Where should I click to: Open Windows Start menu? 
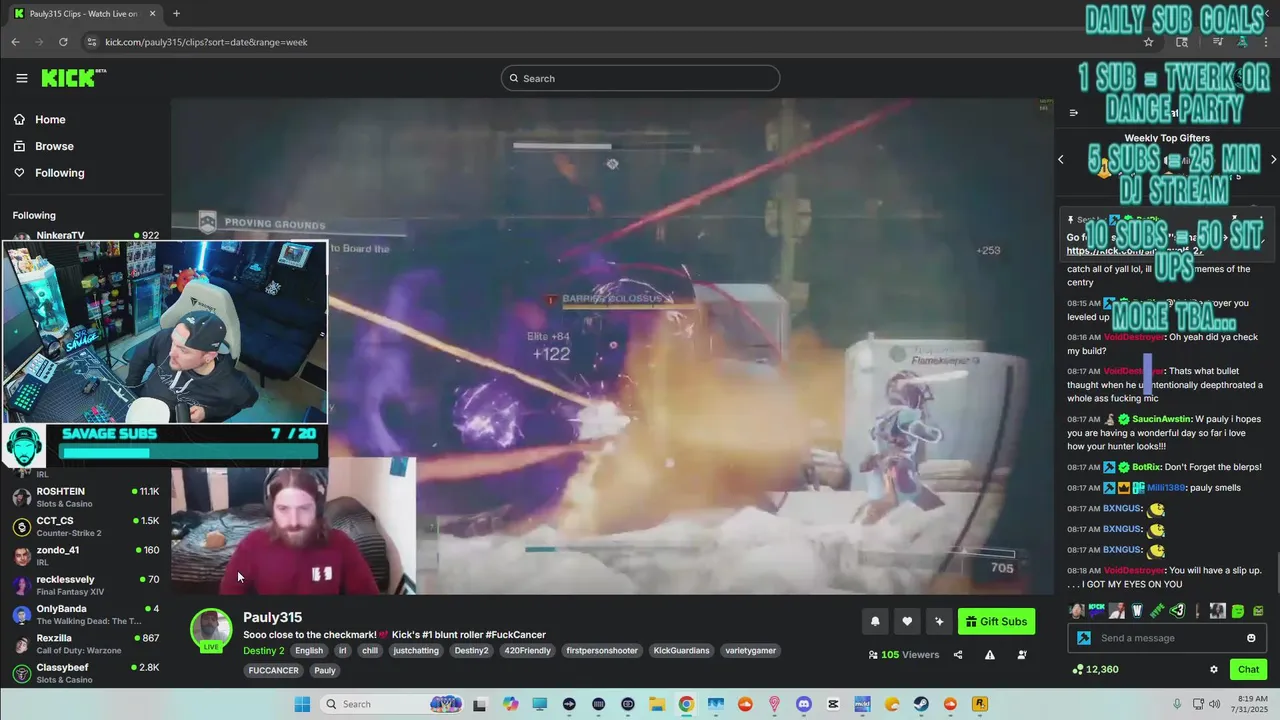[302, 704]
